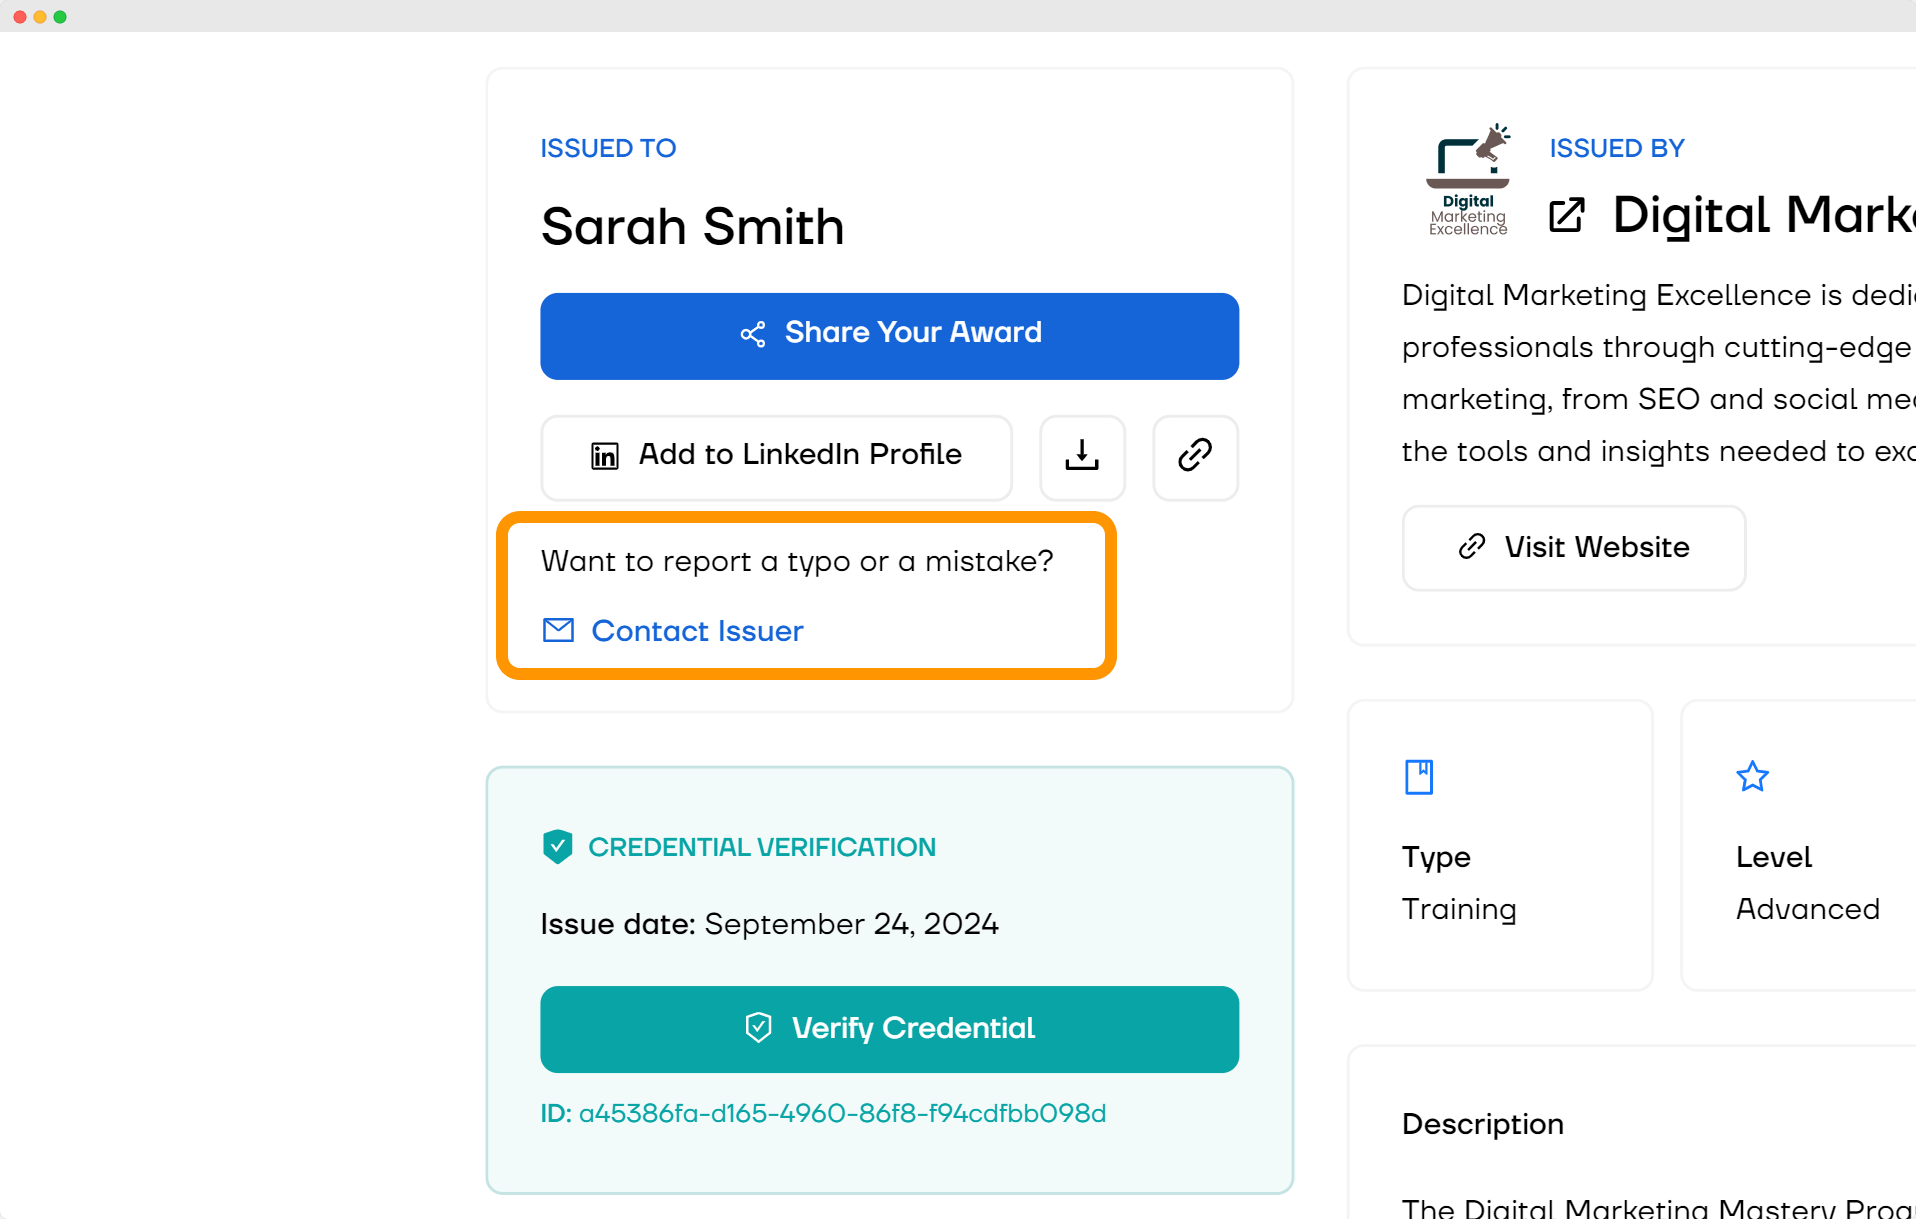Click the Verify Credential button
The width and height of the screenshot is (1916, 1219).
(889, 1029)
